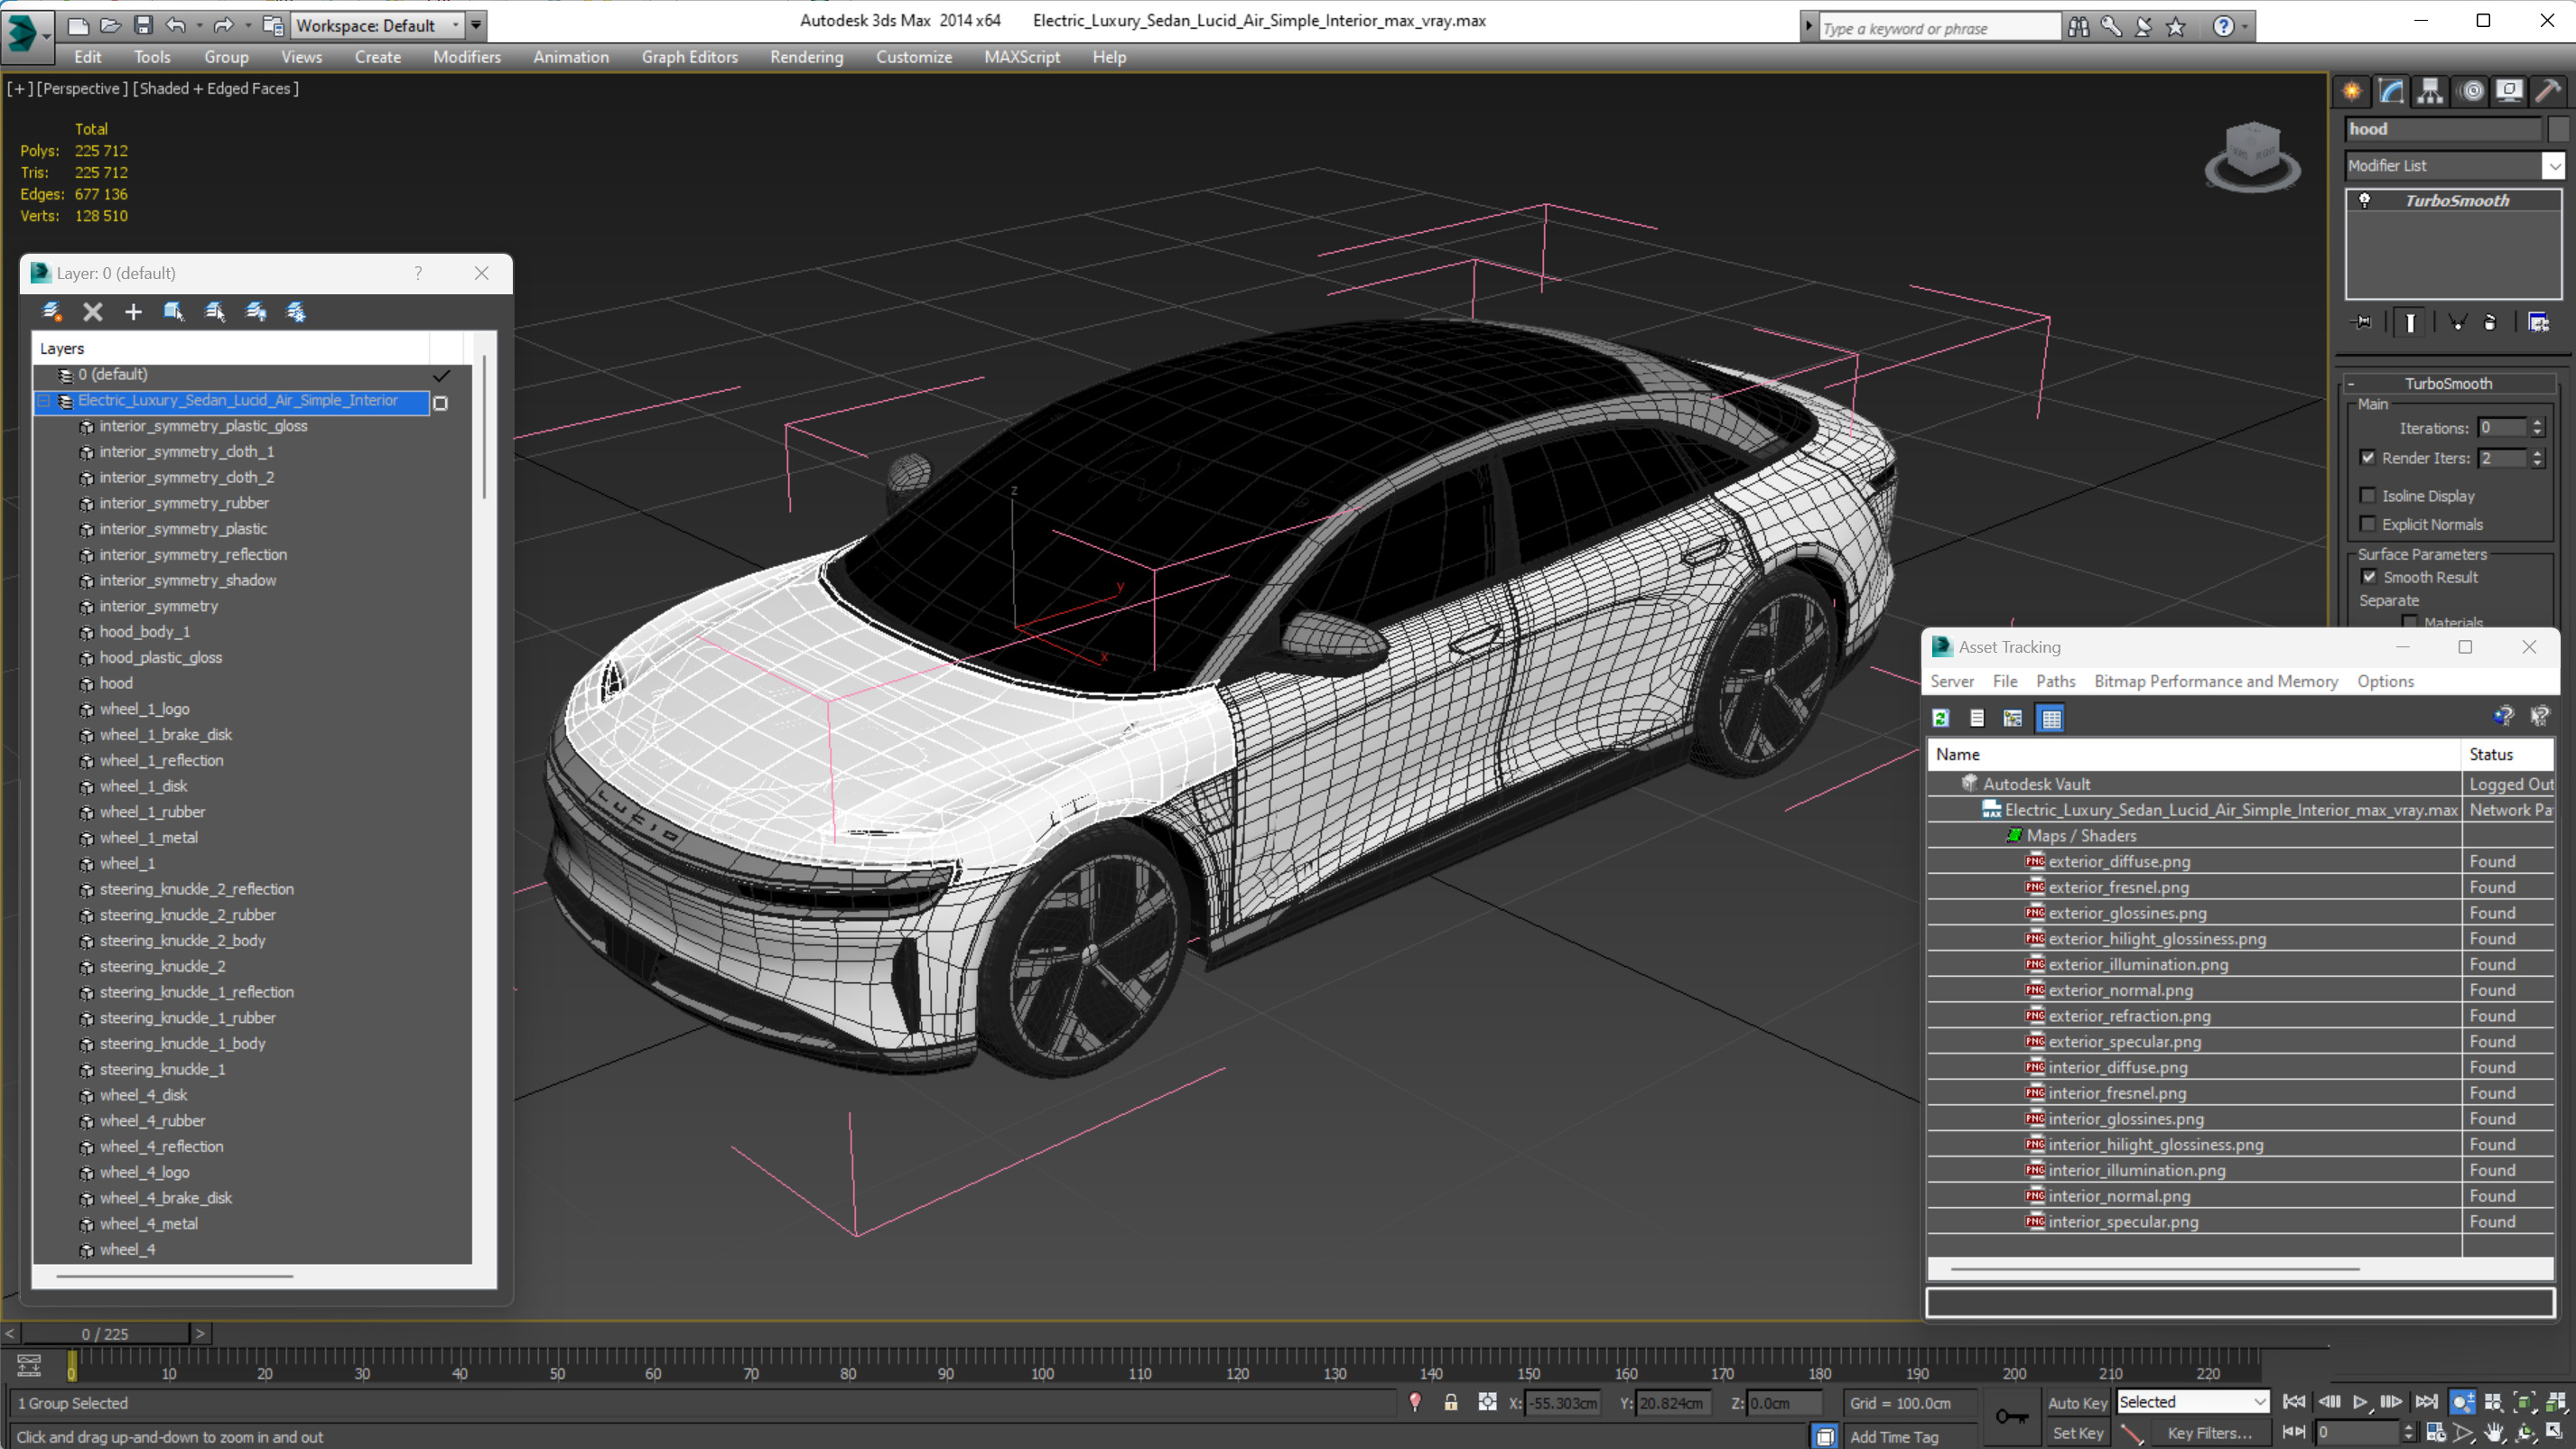Click Make Unique icon under modifier stack
The height and width of the screenshot is (1449, 2576).
[2457, 322]
